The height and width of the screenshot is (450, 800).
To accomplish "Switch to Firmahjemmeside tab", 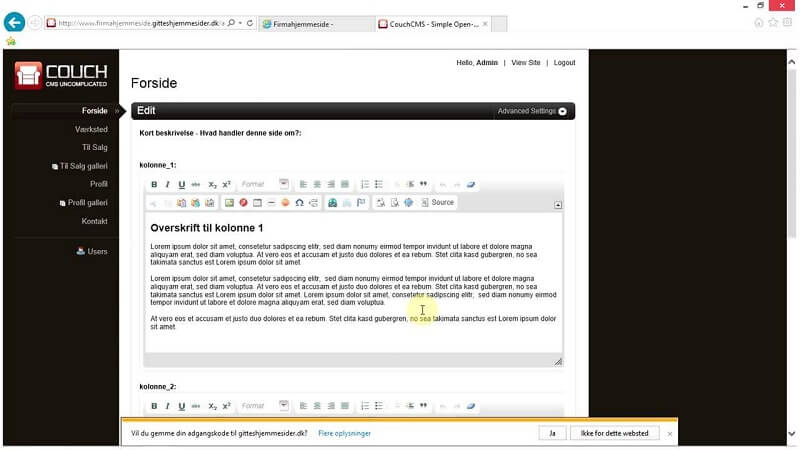I will 317,24.
